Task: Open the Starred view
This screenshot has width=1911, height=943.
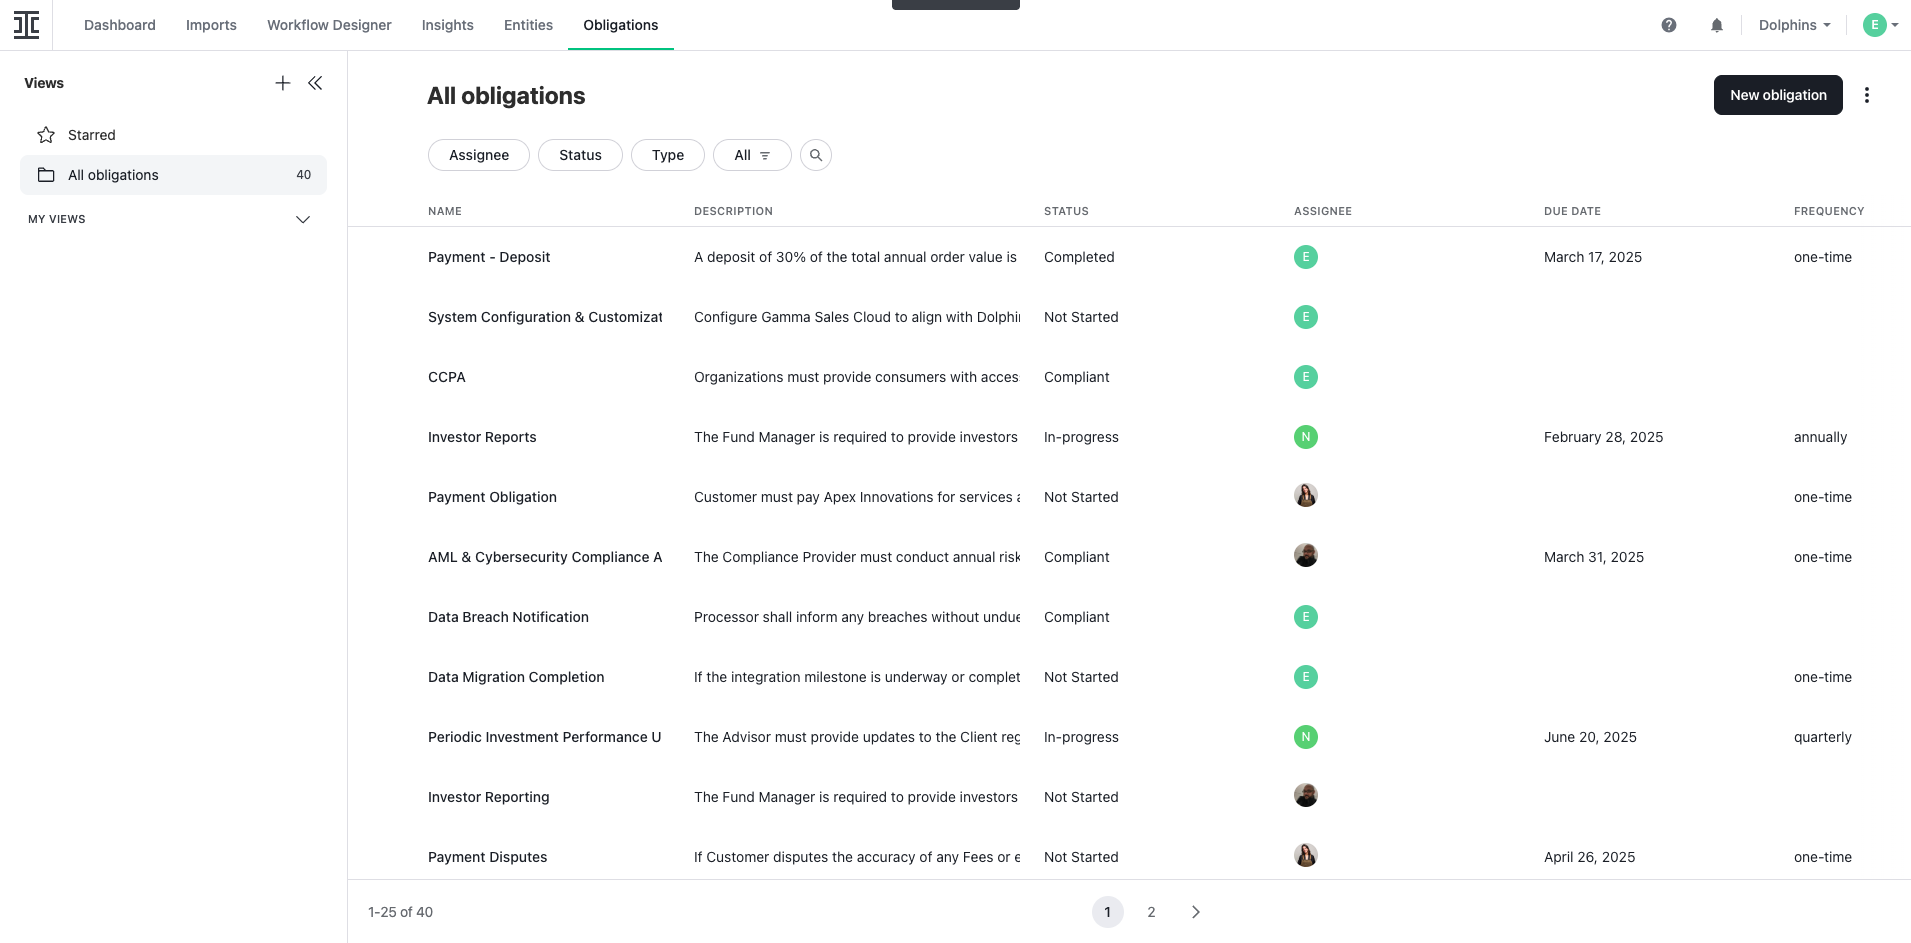Action: tap(91, 135)
